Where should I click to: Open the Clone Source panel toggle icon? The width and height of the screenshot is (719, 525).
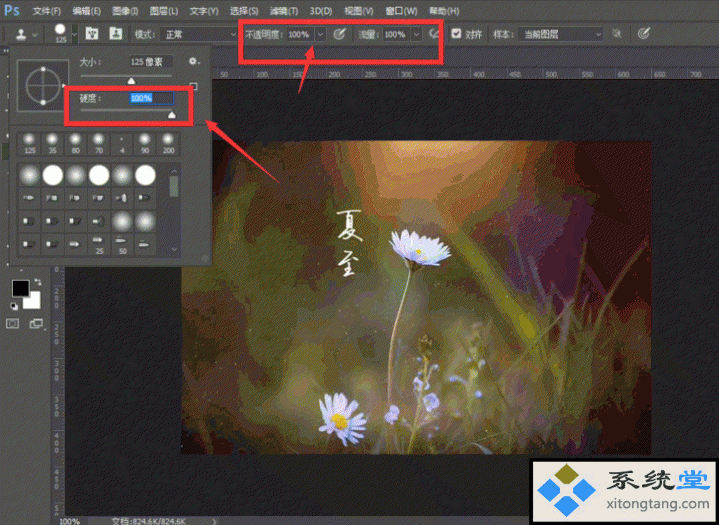(x=116, y=34)
